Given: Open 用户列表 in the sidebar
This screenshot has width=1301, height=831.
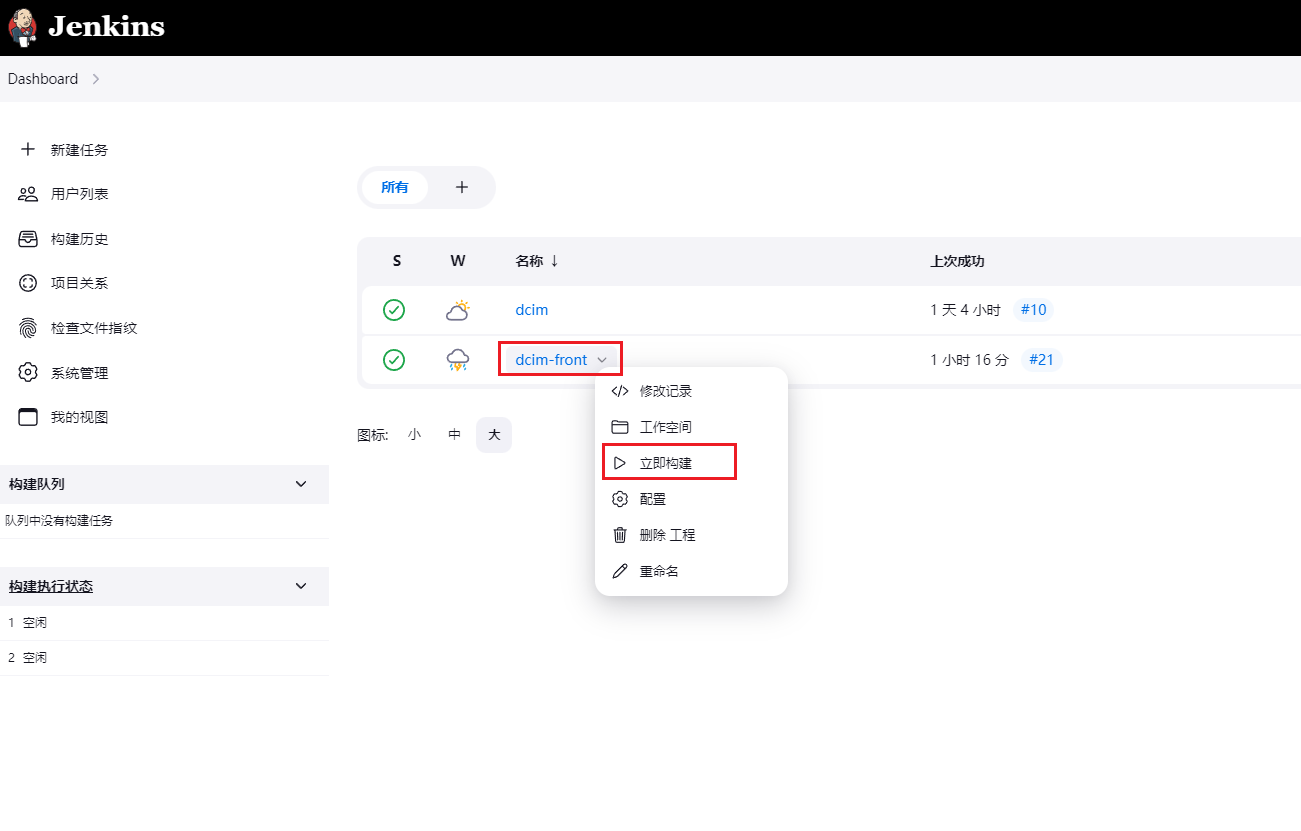Looking at the screenshot, I should tap(80, 194).
